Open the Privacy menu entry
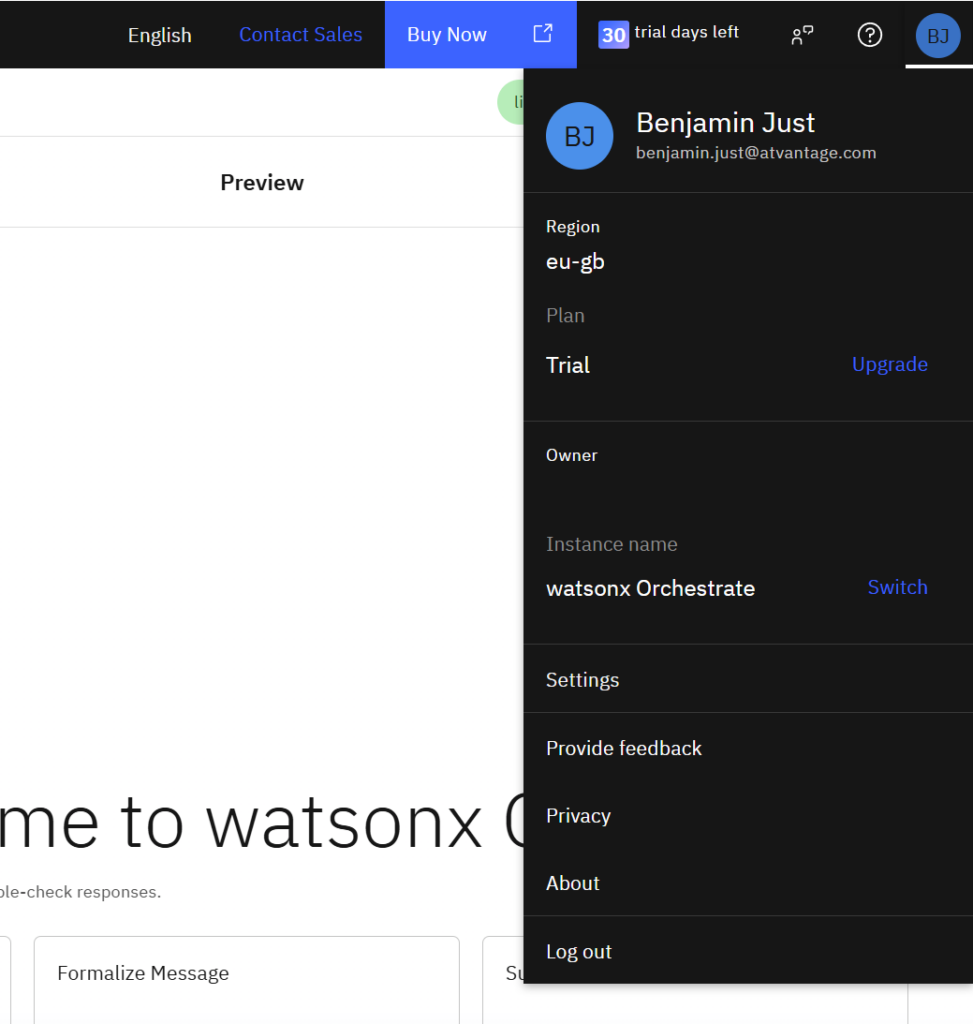973x1024 pixels. [578, 816]
